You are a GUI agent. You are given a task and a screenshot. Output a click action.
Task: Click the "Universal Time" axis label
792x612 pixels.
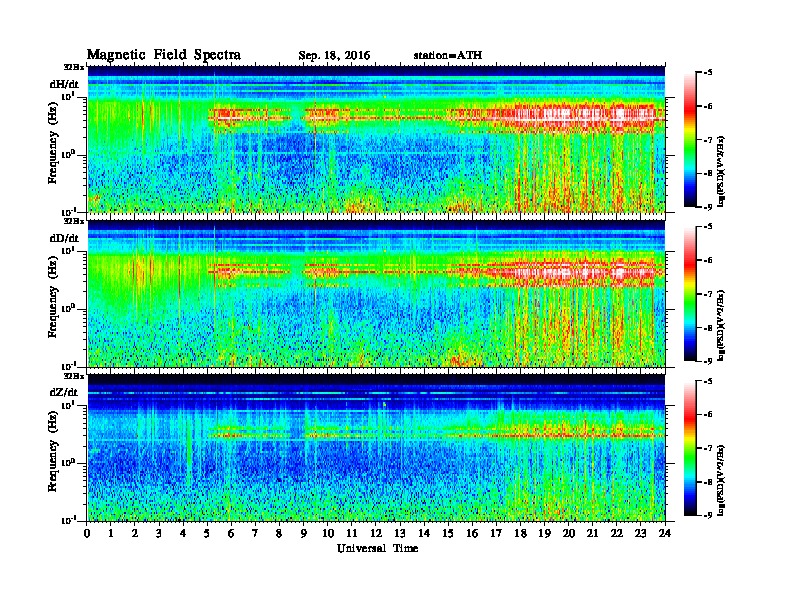[x=377, y=548]
